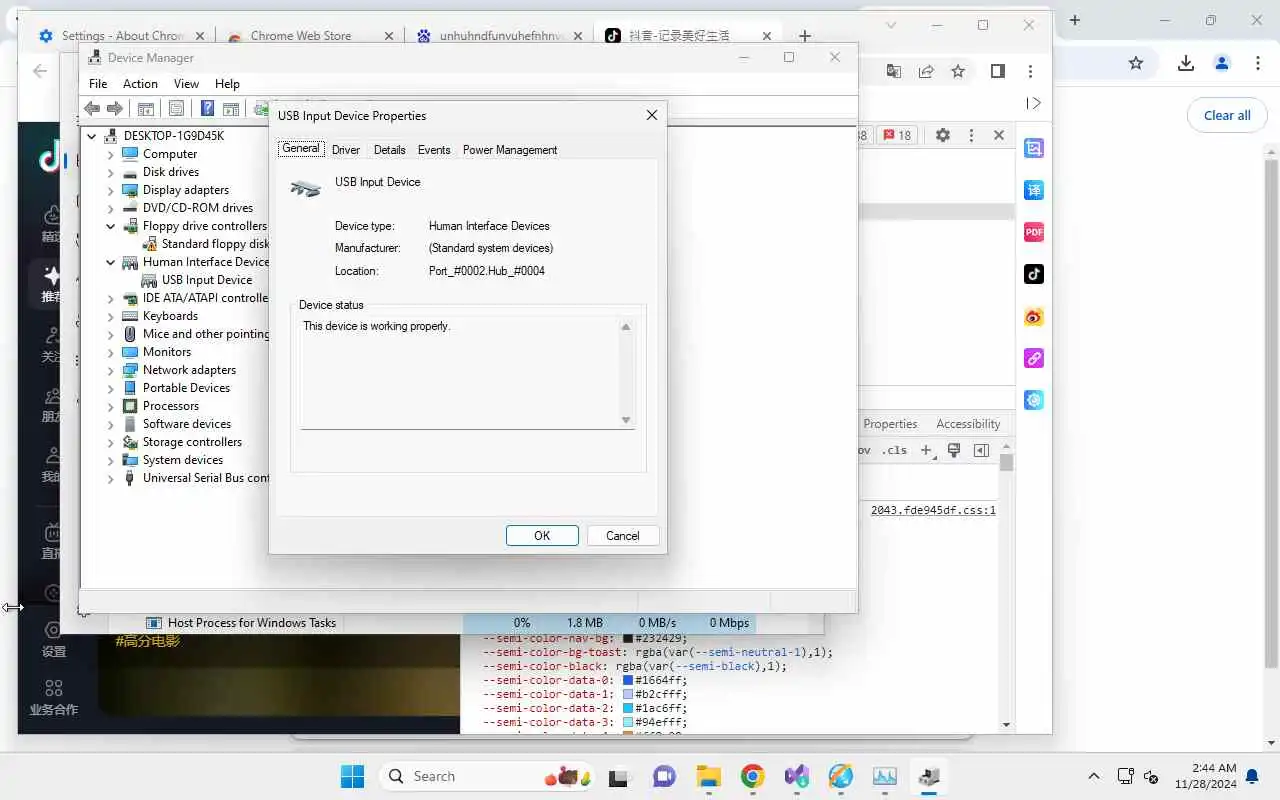The width and height of the screenshot is (1280, 800).
Task: Click the screenshot tool icon in Edge sidebar
Action: pyautogui.click(x=1034, y=149)
